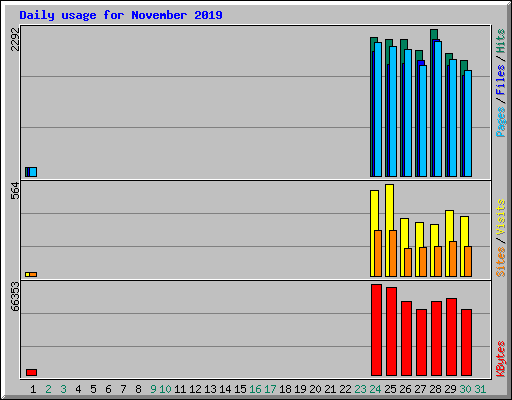Select the blue 'Files' legend label
The height and width of the screenshot is (400, 512).
(501, 80)
